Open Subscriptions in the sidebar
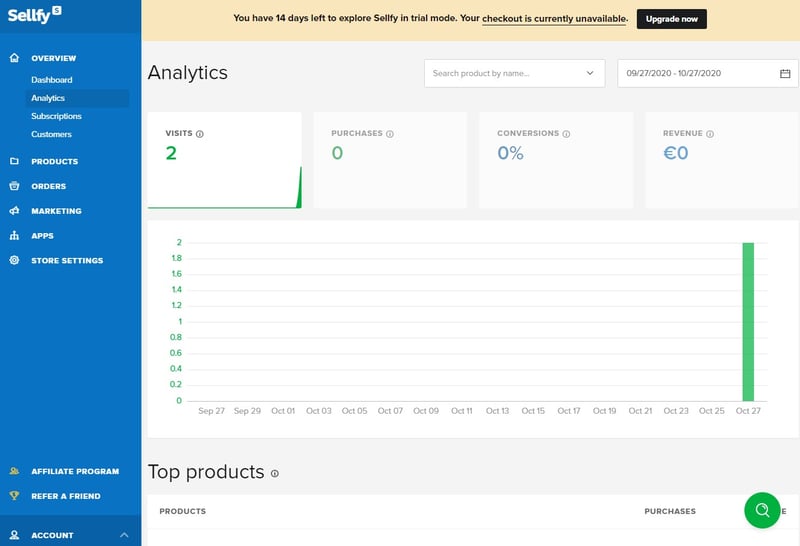Viewport: 800px width, 546px height. tap(56, 116)
